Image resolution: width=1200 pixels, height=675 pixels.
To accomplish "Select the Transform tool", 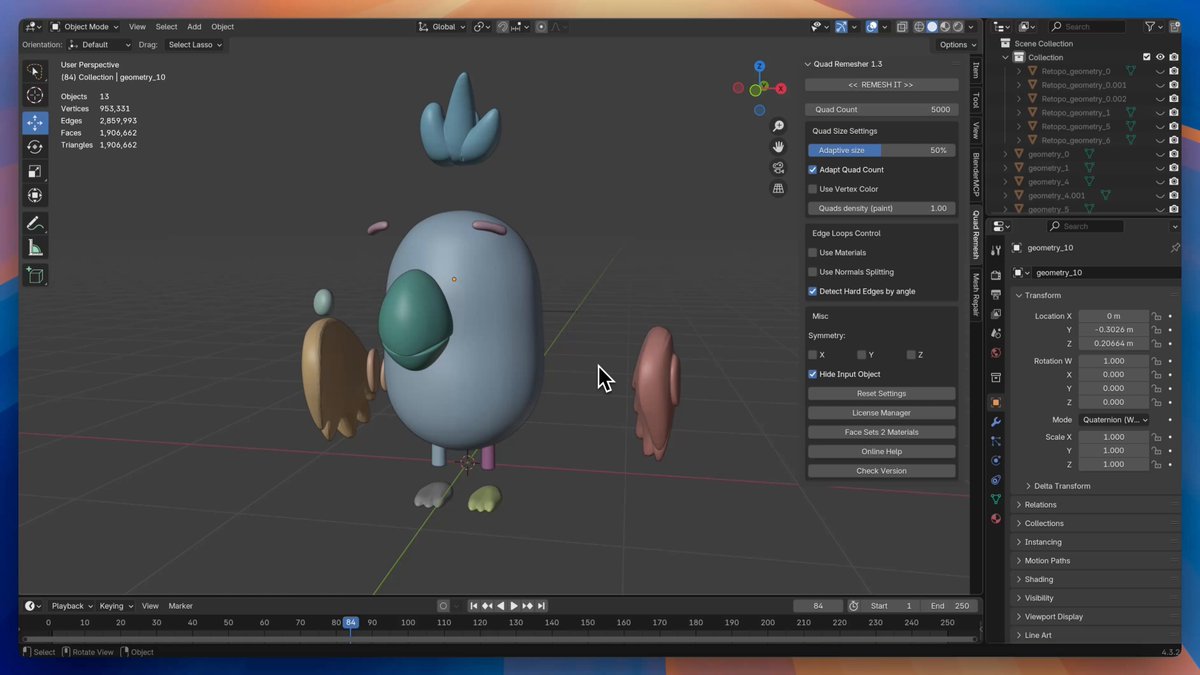I will point(35,196).
